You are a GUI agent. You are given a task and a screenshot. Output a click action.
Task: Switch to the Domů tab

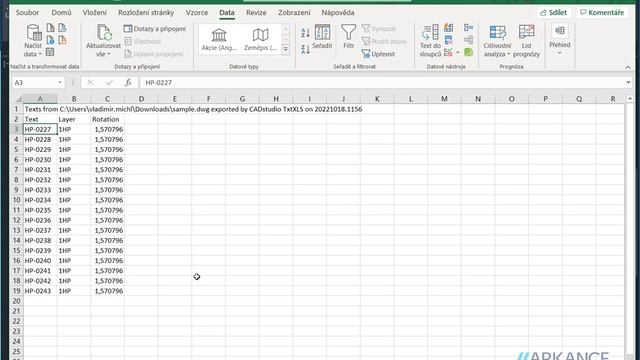pos(62,13)
